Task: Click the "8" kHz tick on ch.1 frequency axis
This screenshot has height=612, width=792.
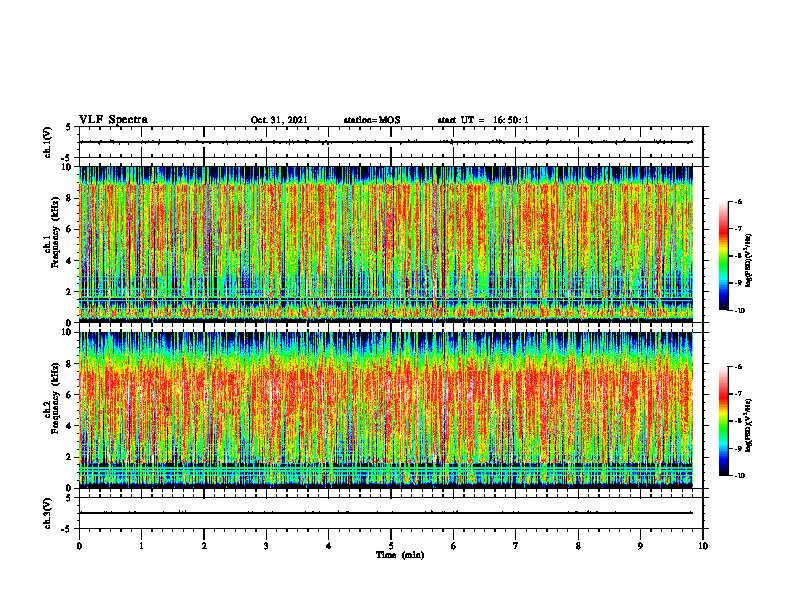Action: 70,198
